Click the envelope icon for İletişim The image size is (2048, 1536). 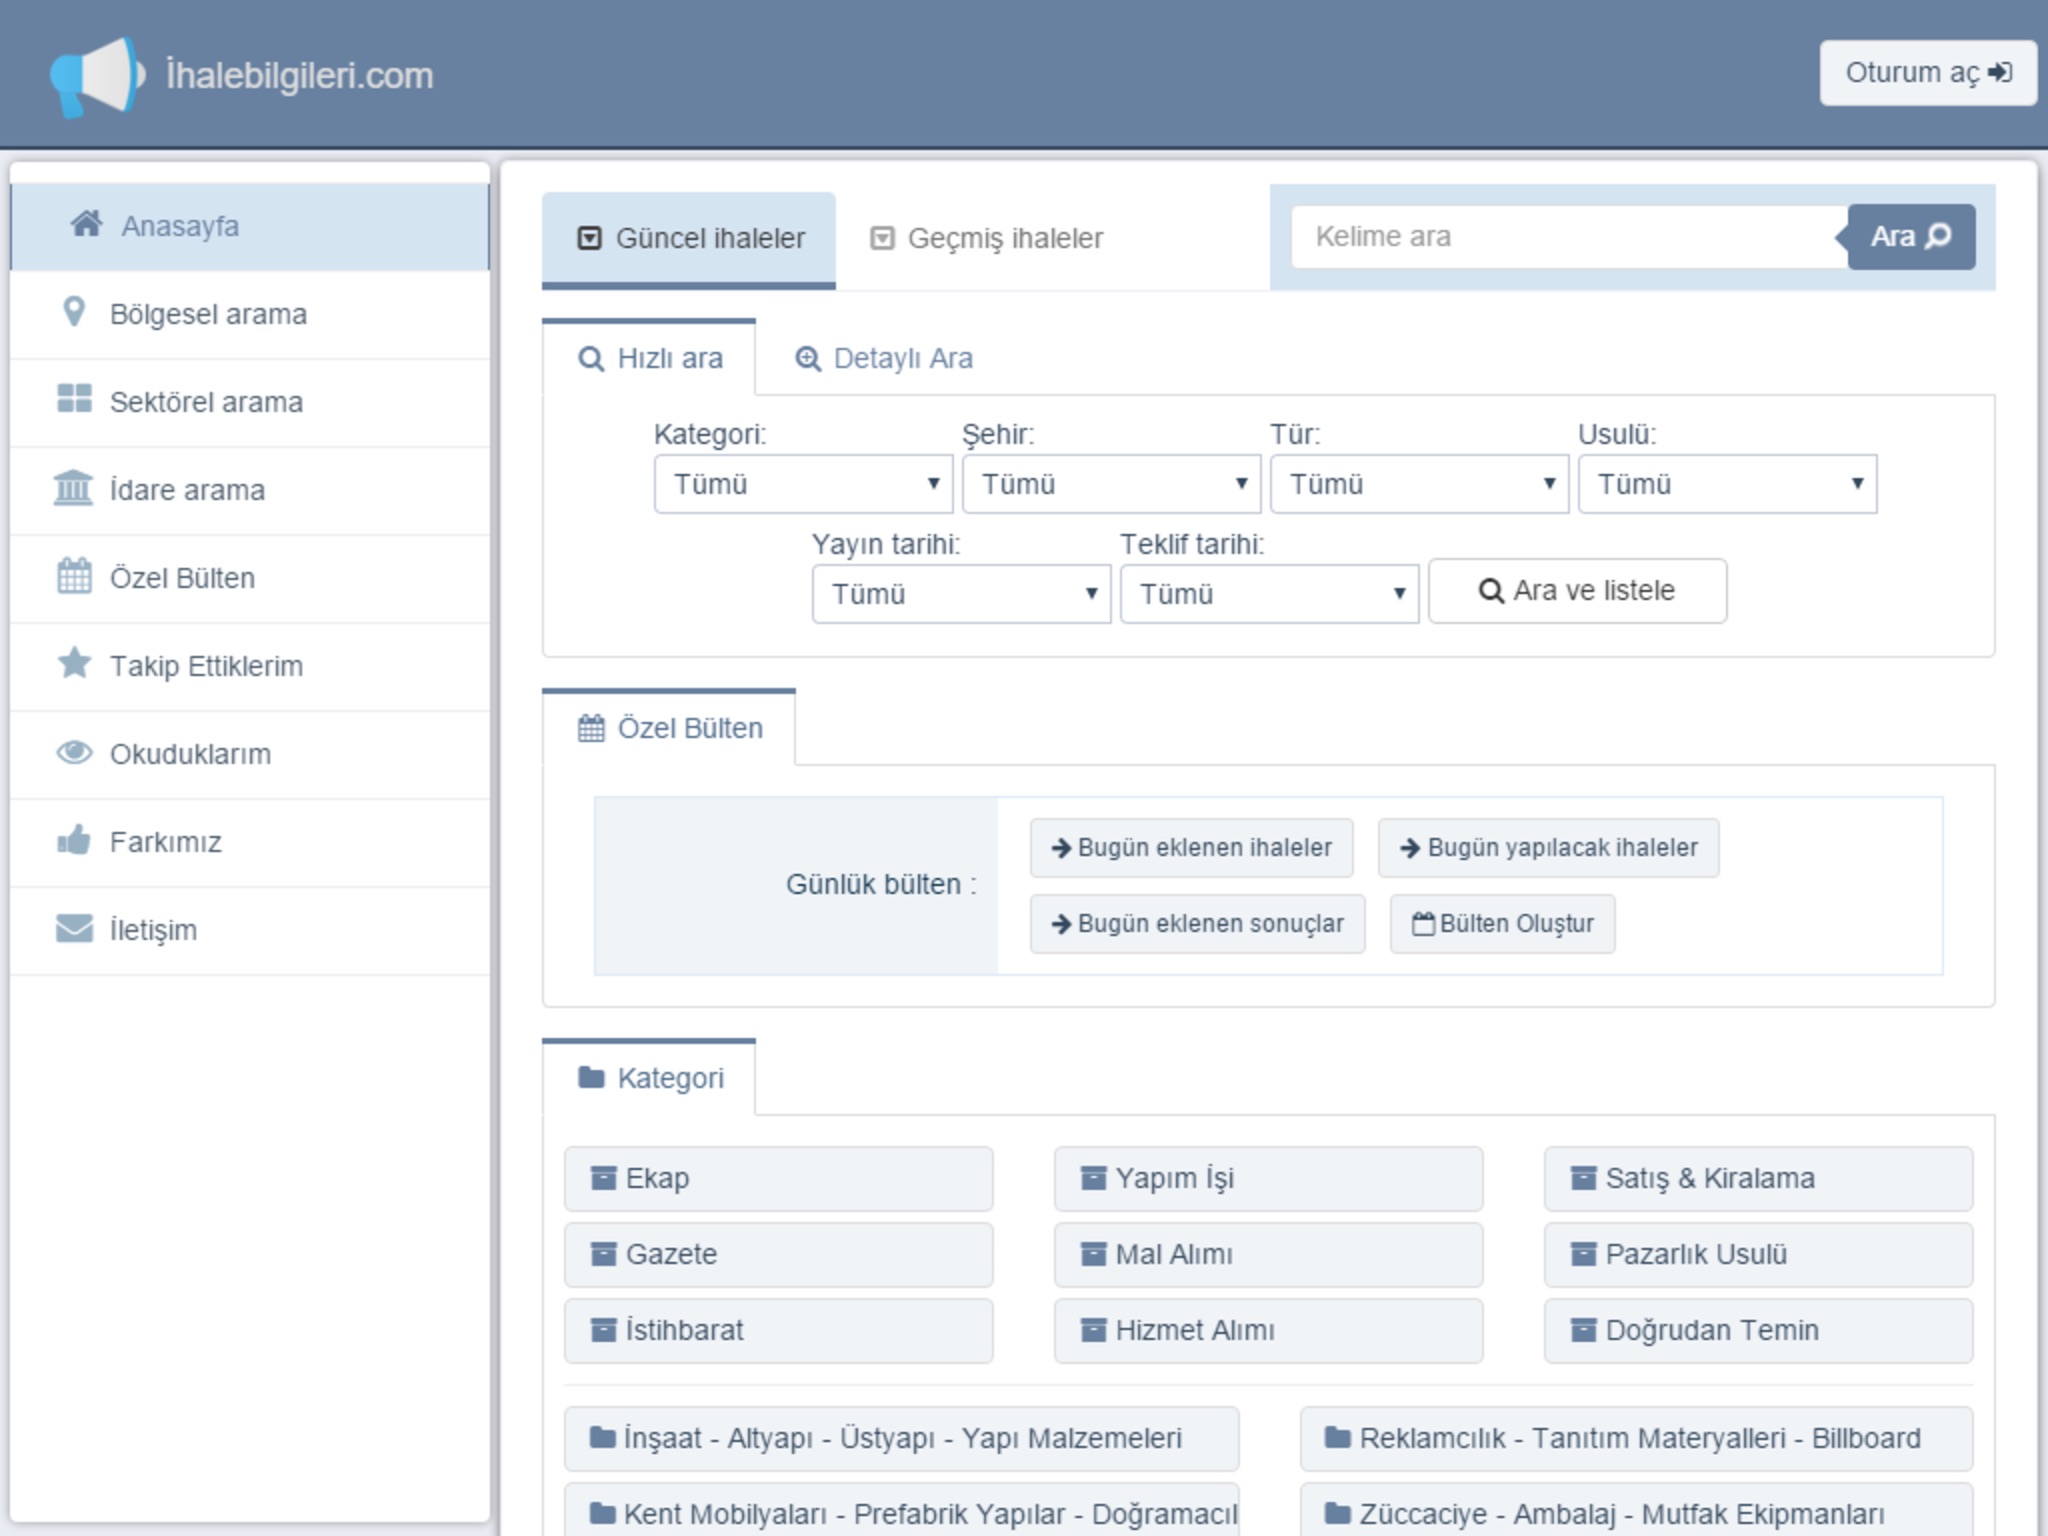point(74,928)
